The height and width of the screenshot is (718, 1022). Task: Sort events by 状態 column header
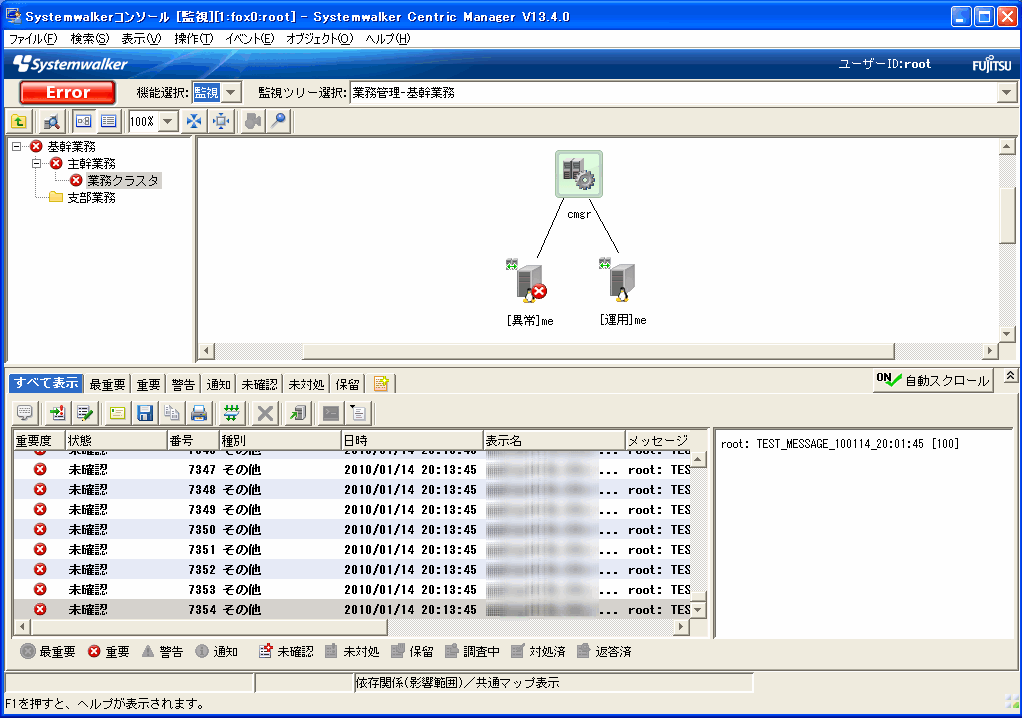(x=116, y=441)
